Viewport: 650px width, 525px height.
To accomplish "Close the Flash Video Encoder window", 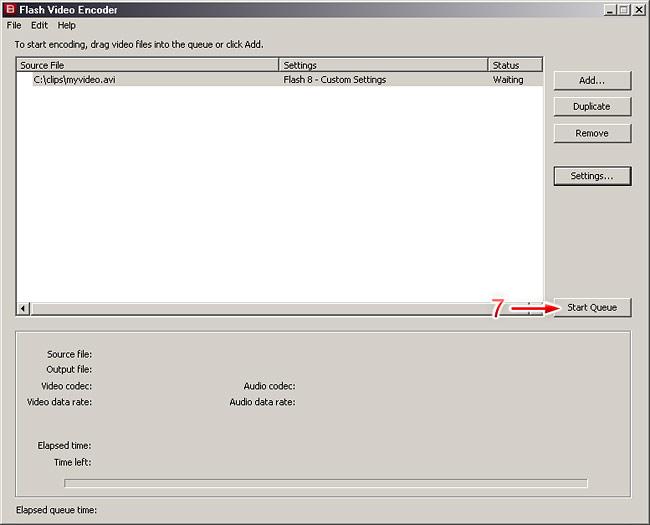I will [639, 10].
